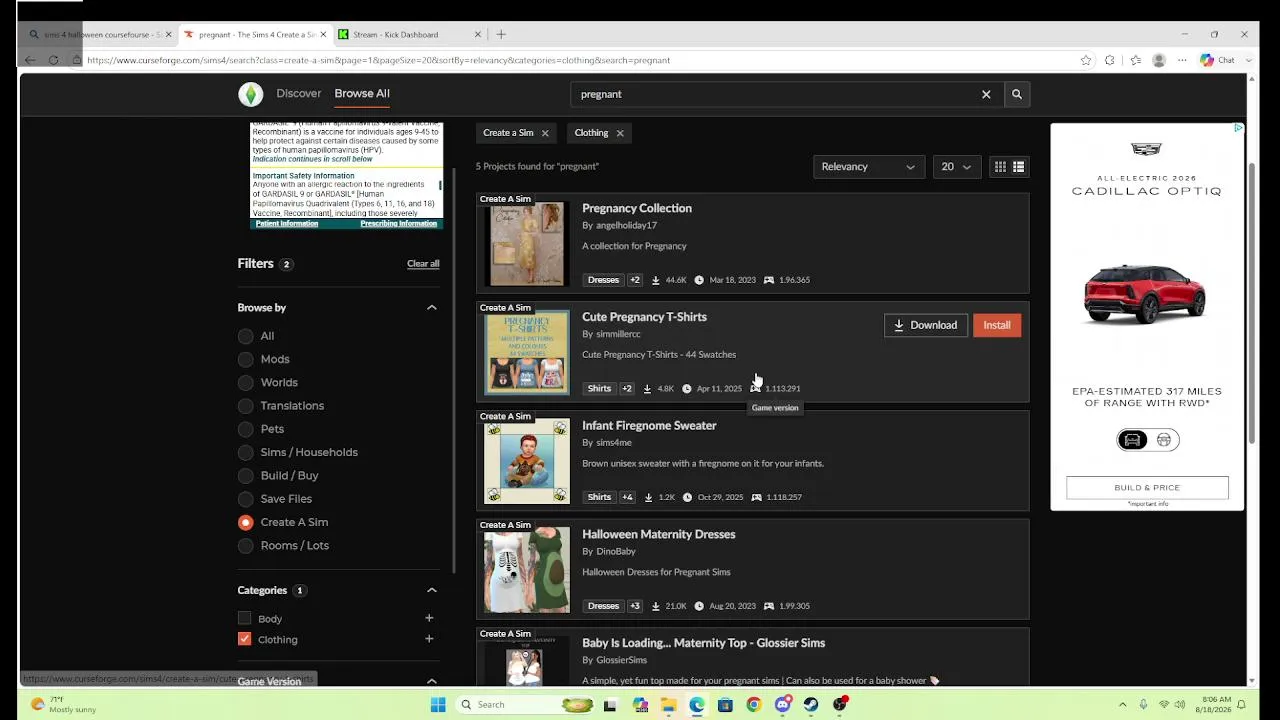Image resolution: width=1280 pixels, height=720 pixels.
Task: Open Google Chrome from the taskbar
Action: click(754, 705)
